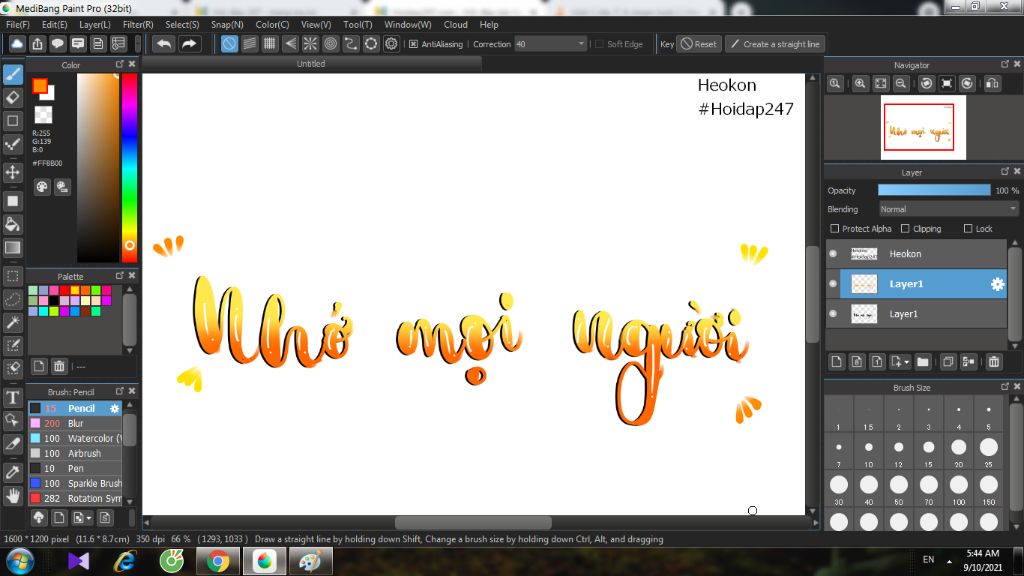Select the Lasso tool
1024x576 pixels.
[13, 299]
